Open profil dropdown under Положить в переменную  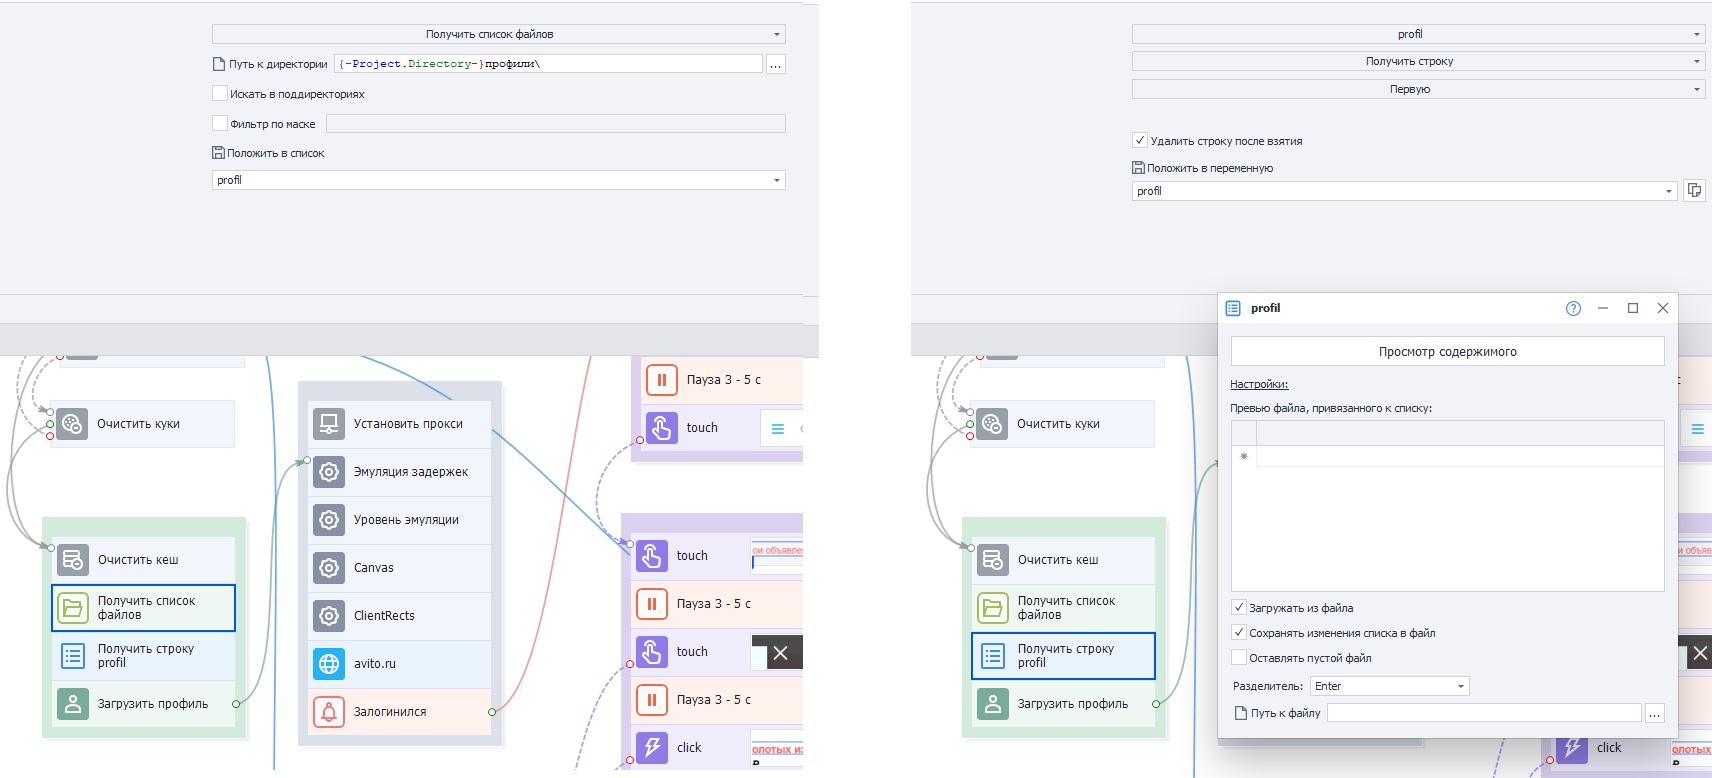(x=1404, y=191)
